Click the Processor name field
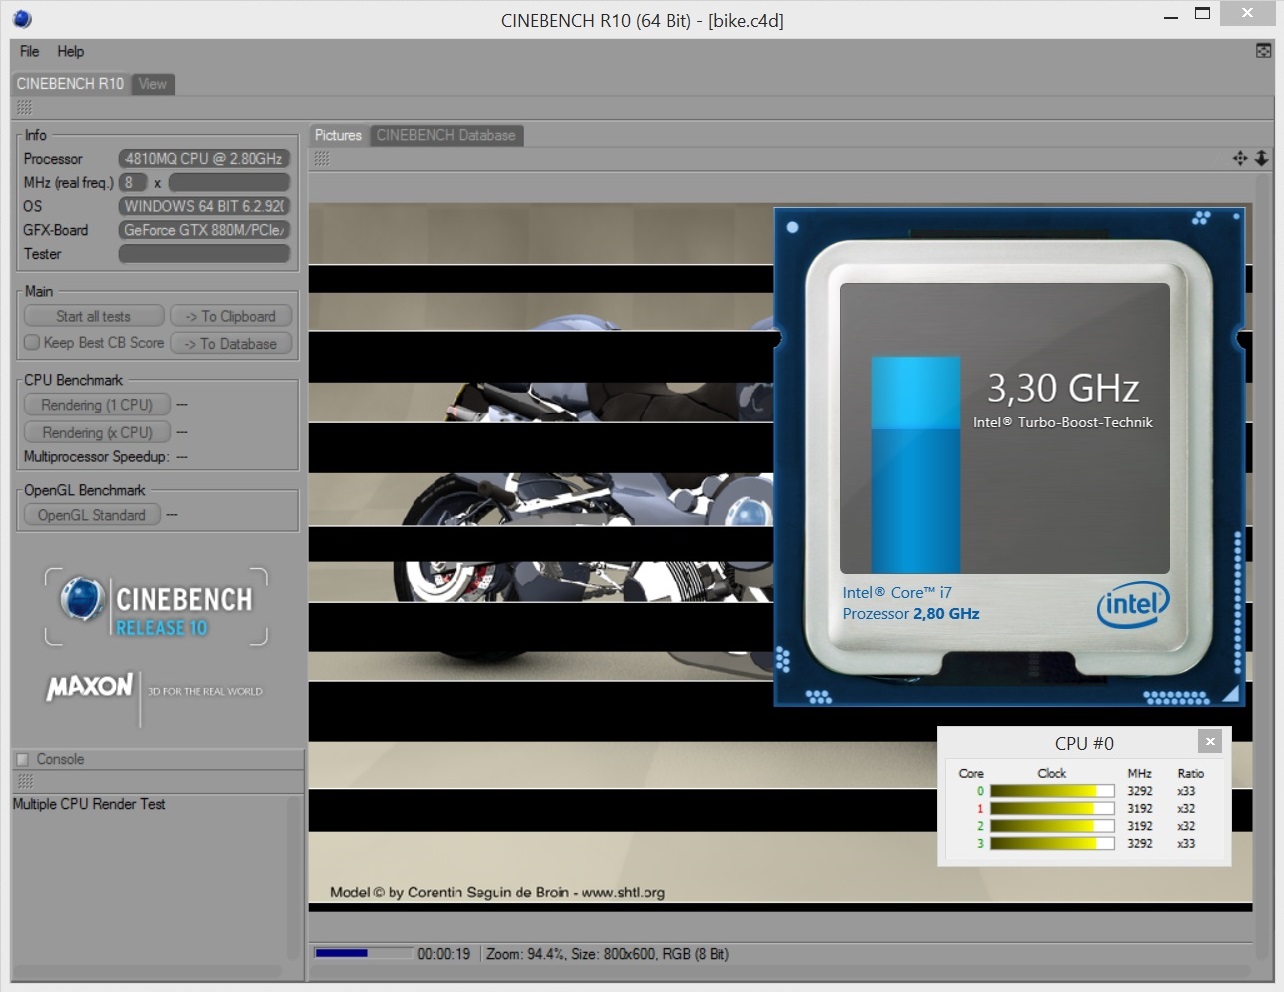Screen dimensions: 1284x992 pyautogui.click(x=204, y=158)
